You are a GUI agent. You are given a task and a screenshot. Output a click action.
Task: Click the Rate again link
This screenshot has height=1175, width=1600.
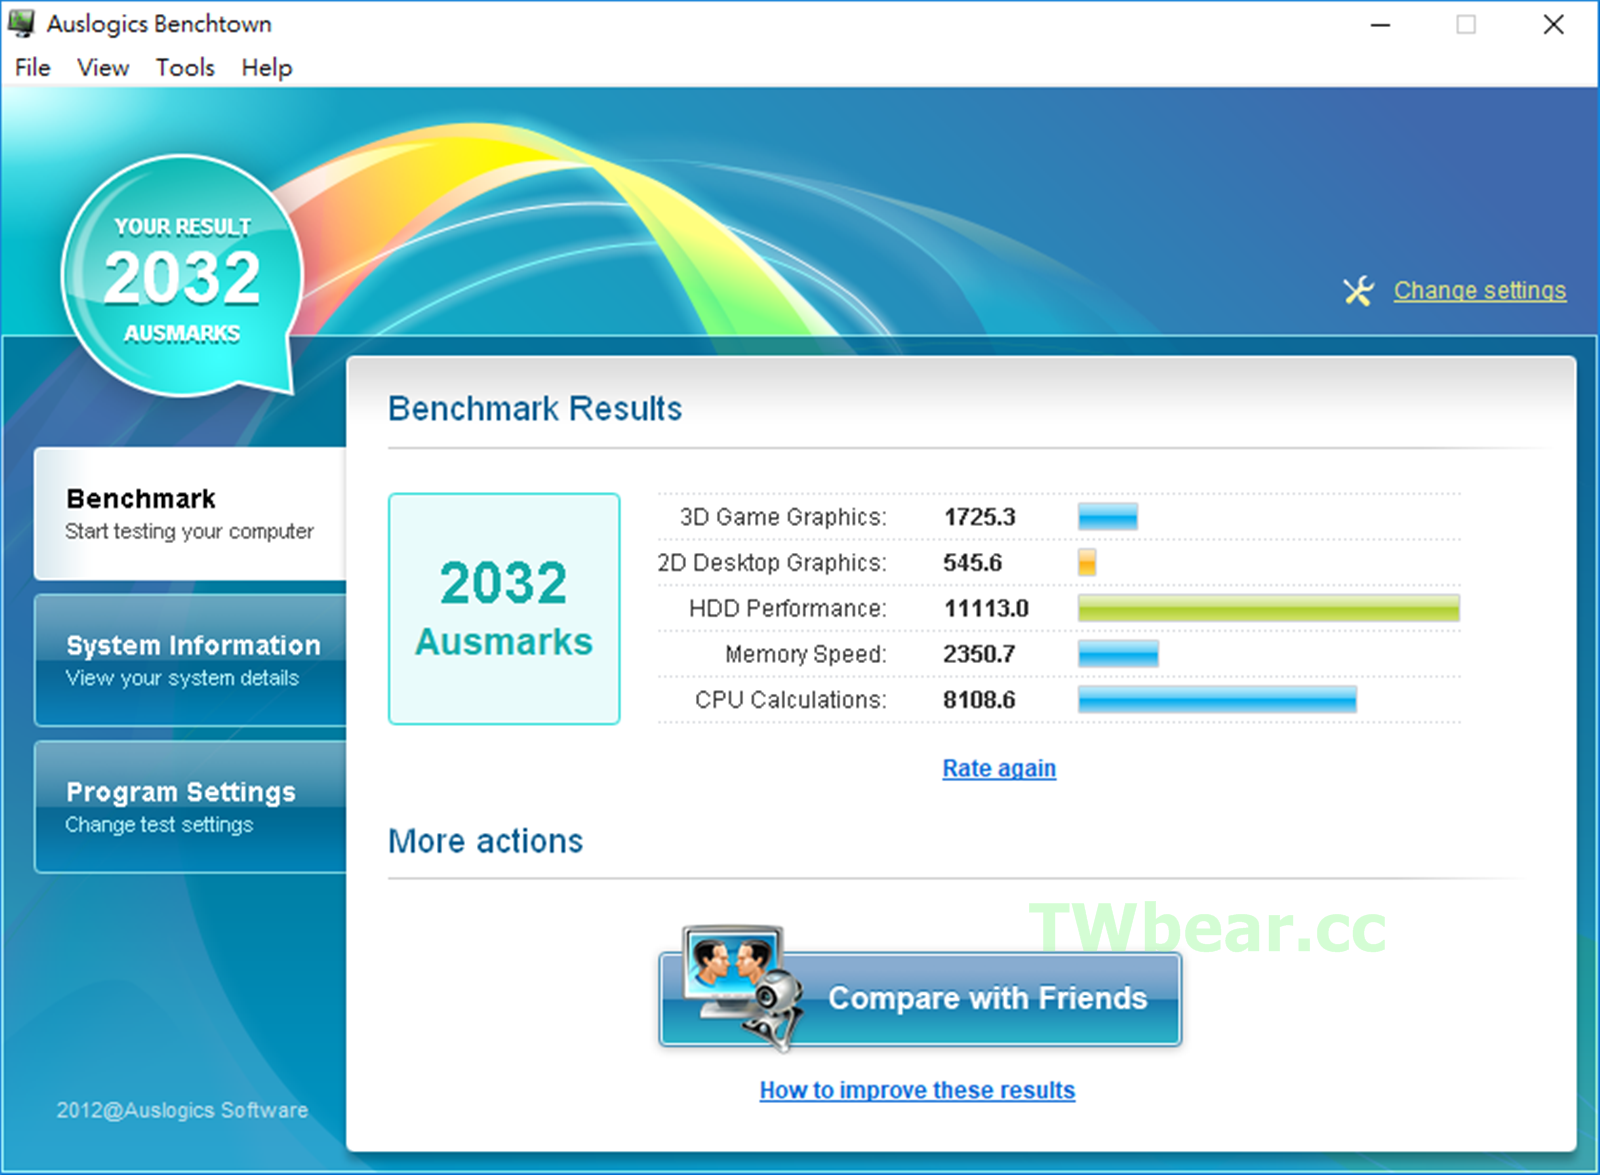[999, 768]
